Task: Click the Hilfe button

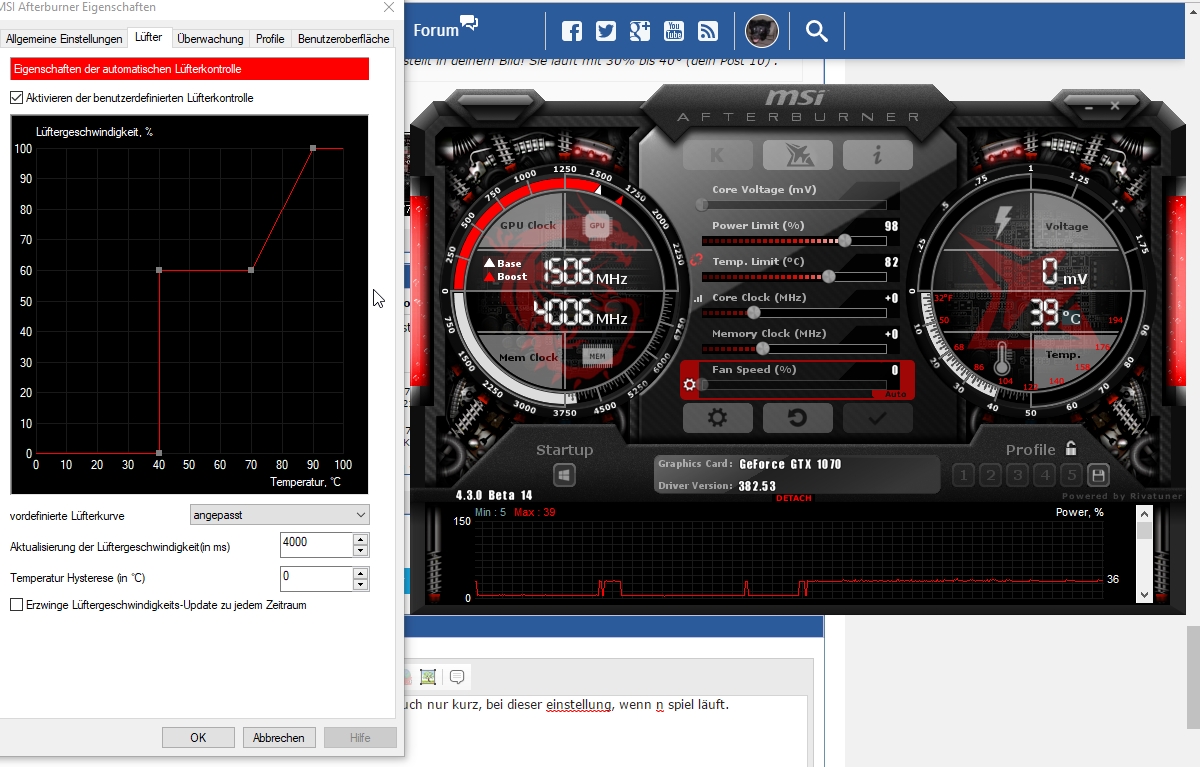Action: [360, 737]
